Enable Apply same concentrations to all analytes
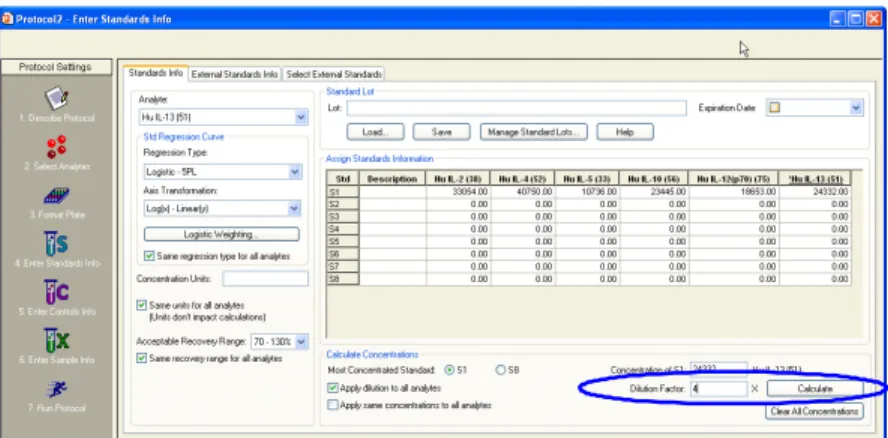 [333, 405]
